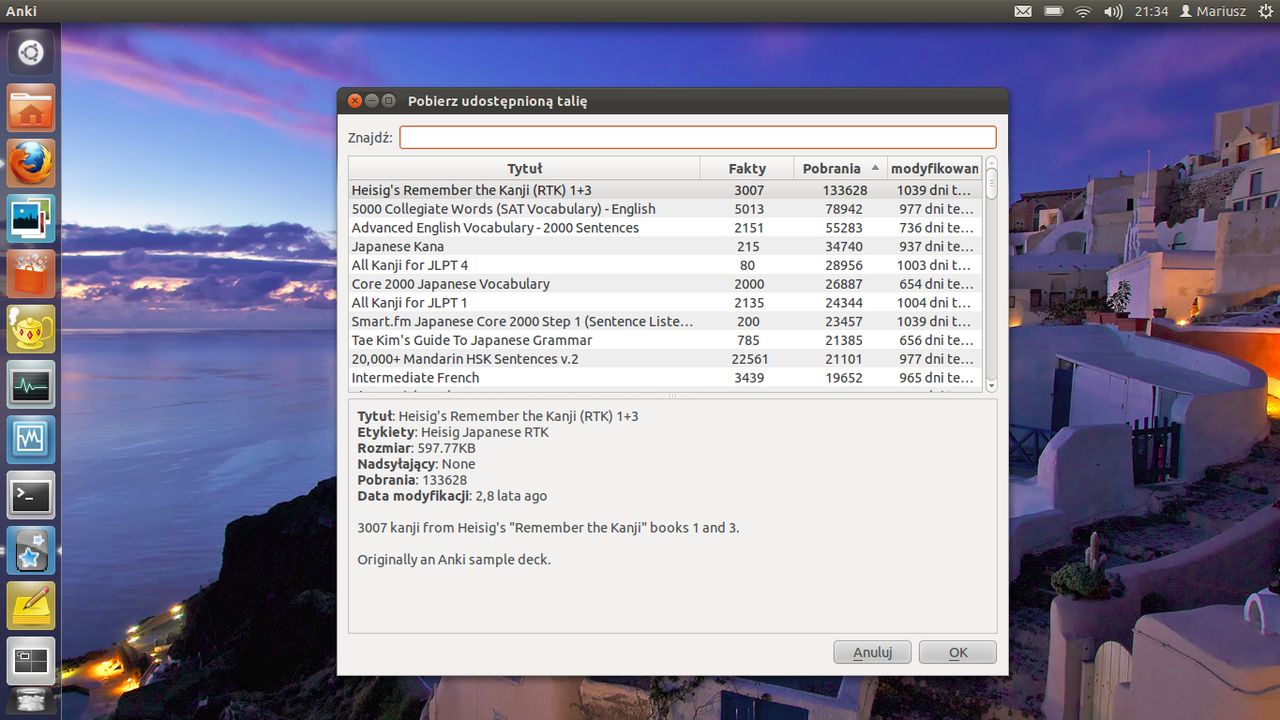Click the battery indicator icon
This screenshot has height=720, width=1280.
pos(1053,11)
